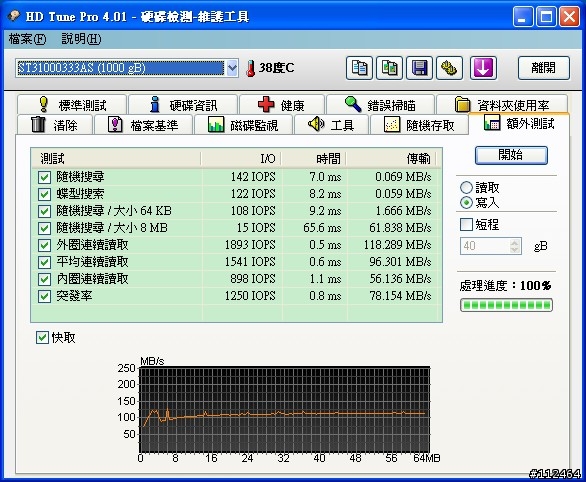The image size is (586, 482).
Task: Expand the ST31000333AS drive dropdown
Action: point(232,68)
